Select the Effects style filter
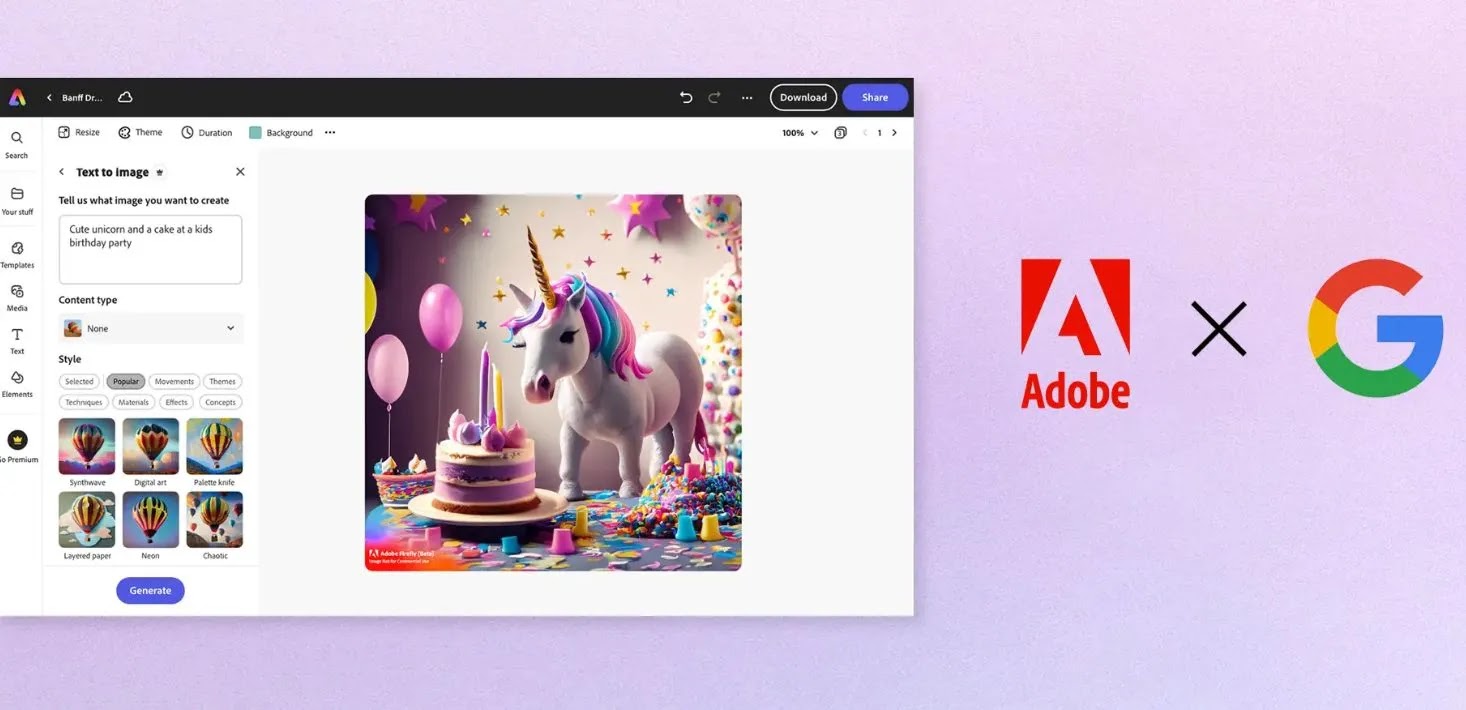 177,402
